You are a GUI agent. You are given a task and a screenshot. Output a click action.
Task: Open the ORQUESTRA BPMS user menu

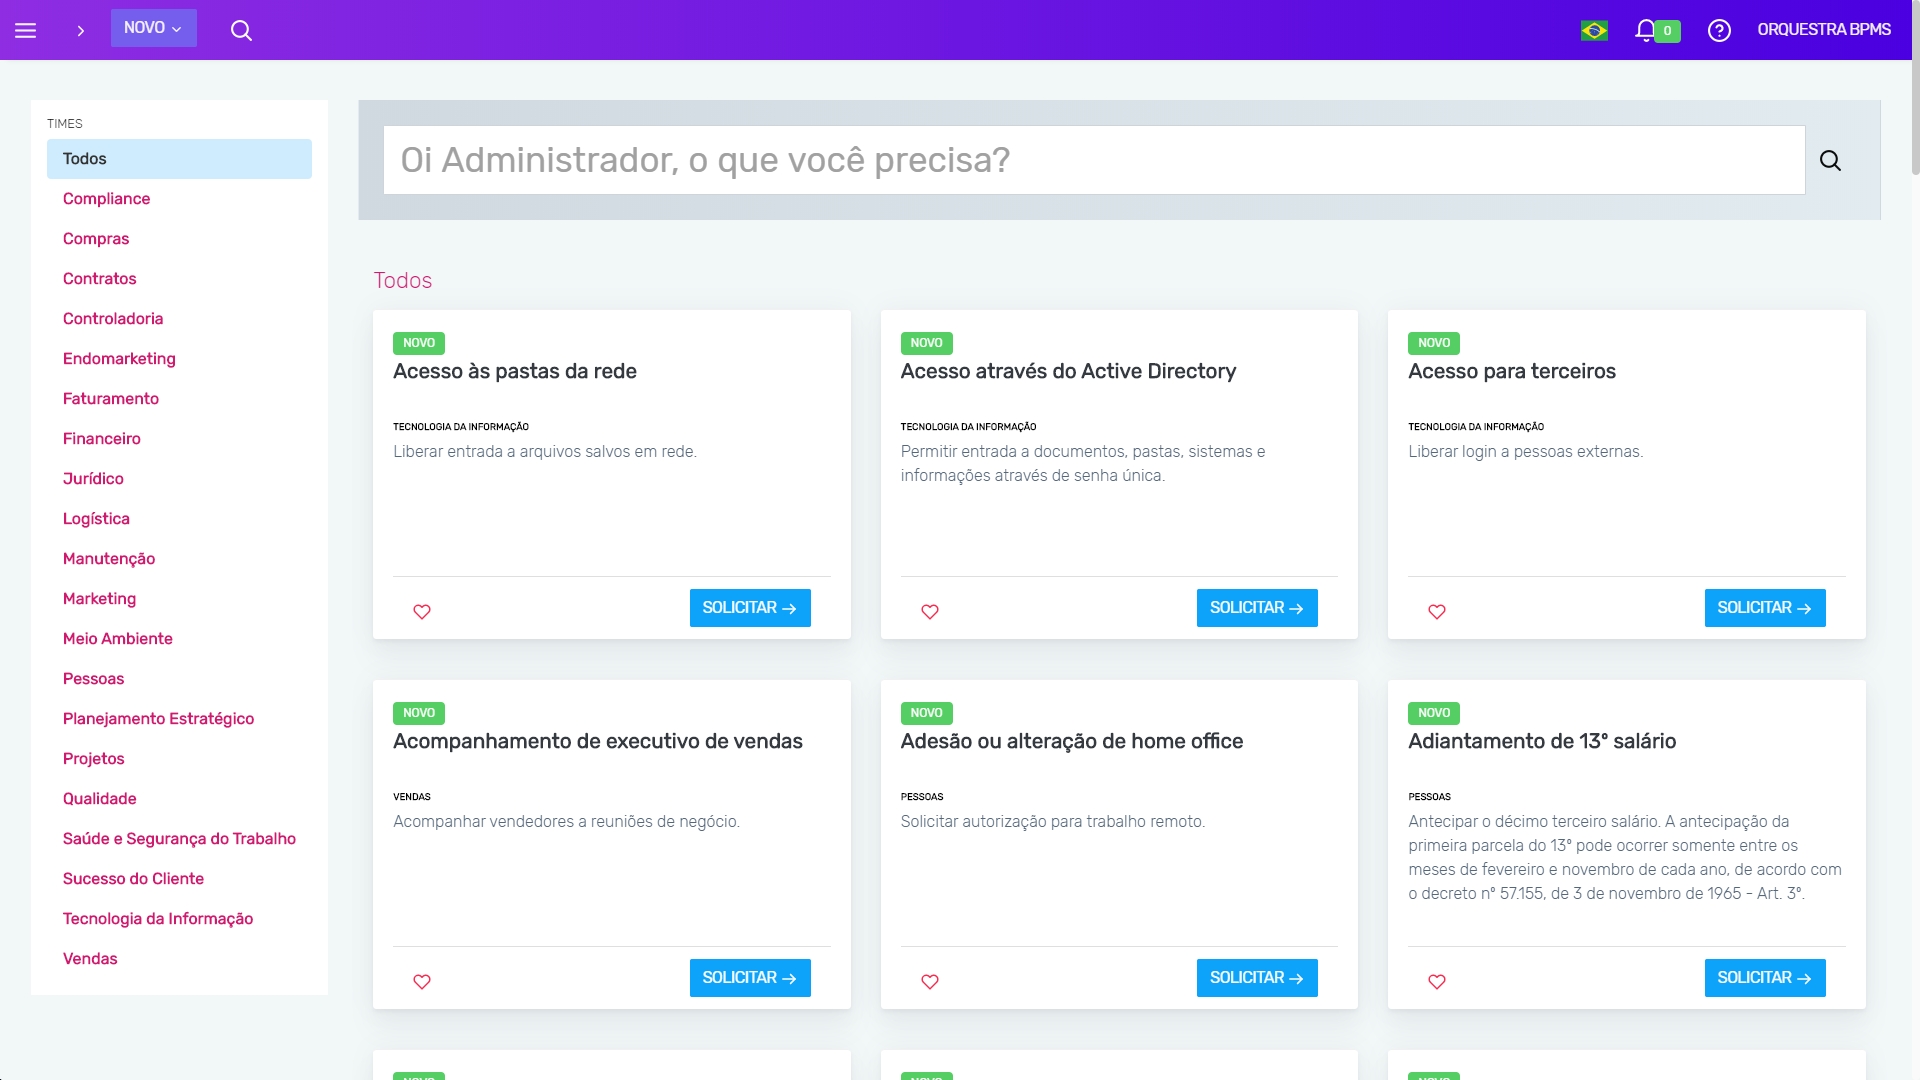coord(1824,30)
